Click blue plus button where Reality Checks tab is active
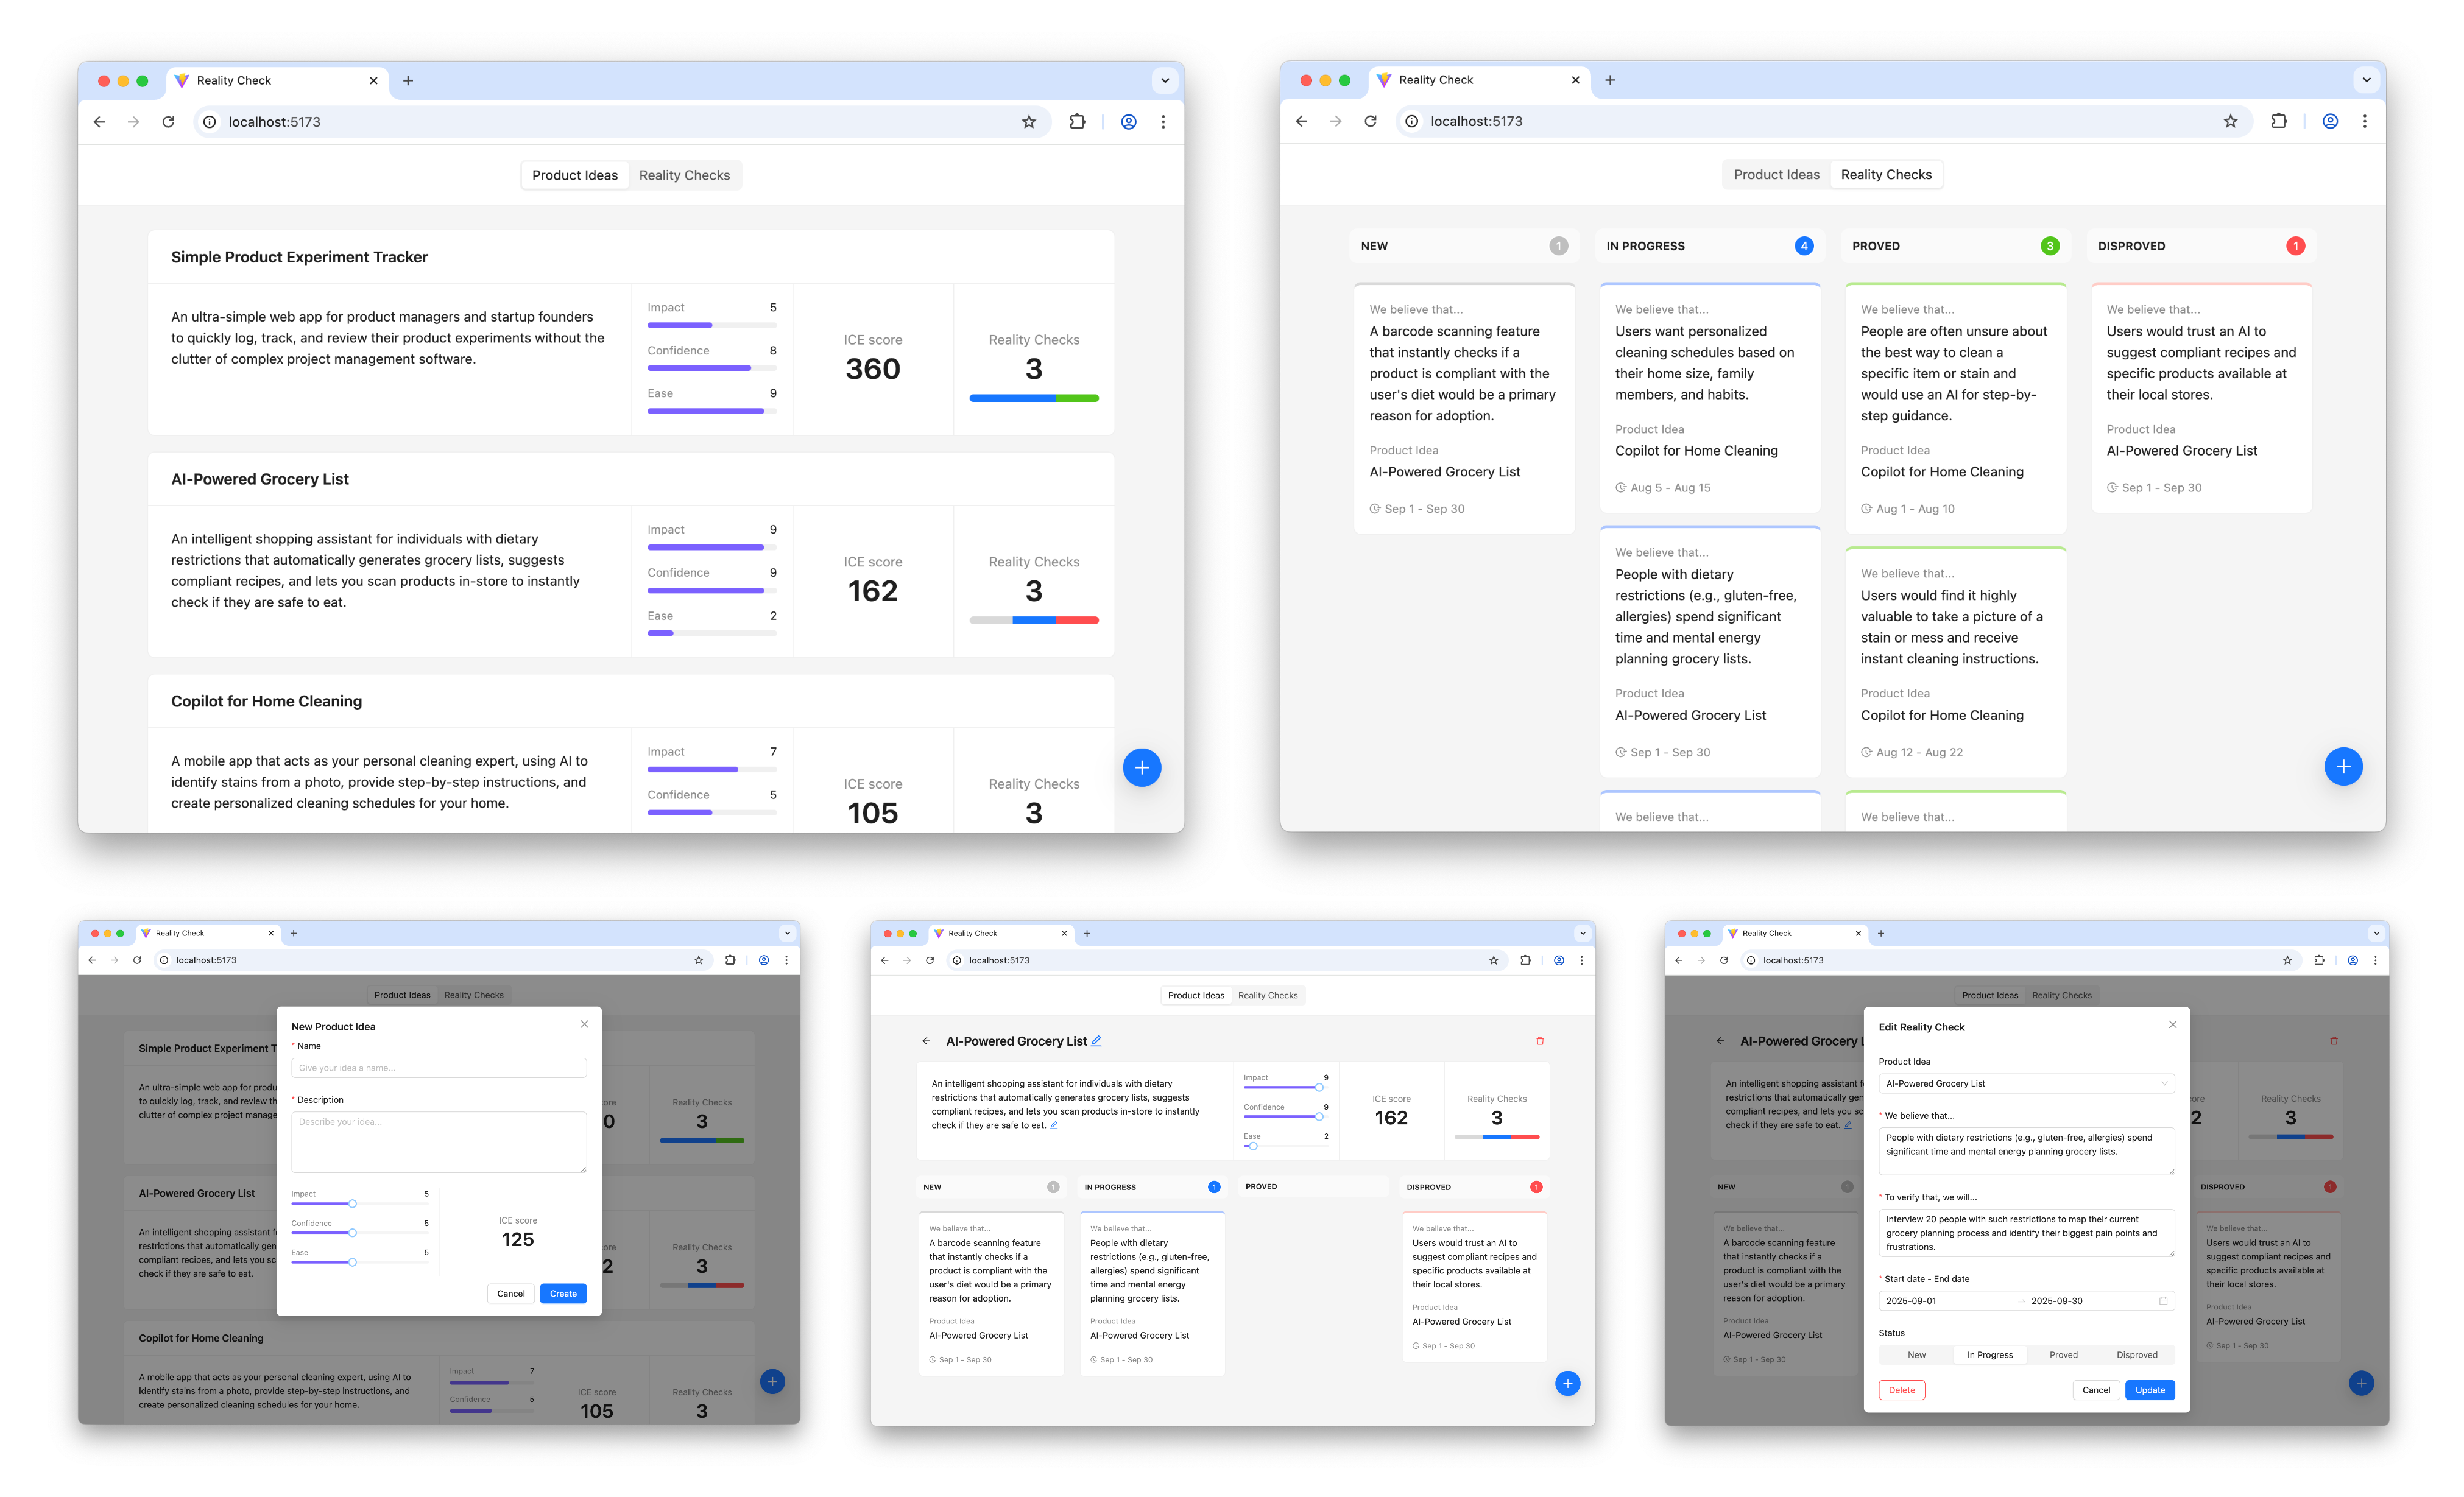This screenshot has width=2464, height=1497. 2343,767
